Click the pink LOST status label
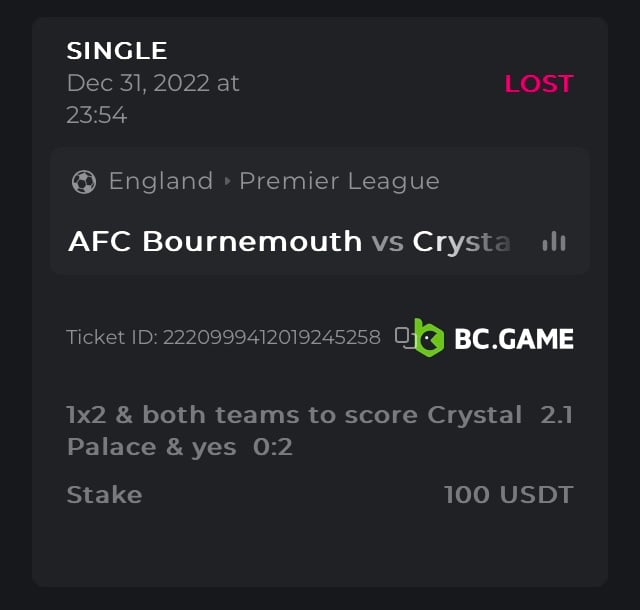Image resolution: width=640 pixels, height=610 pixels. [x=539, y=83]
